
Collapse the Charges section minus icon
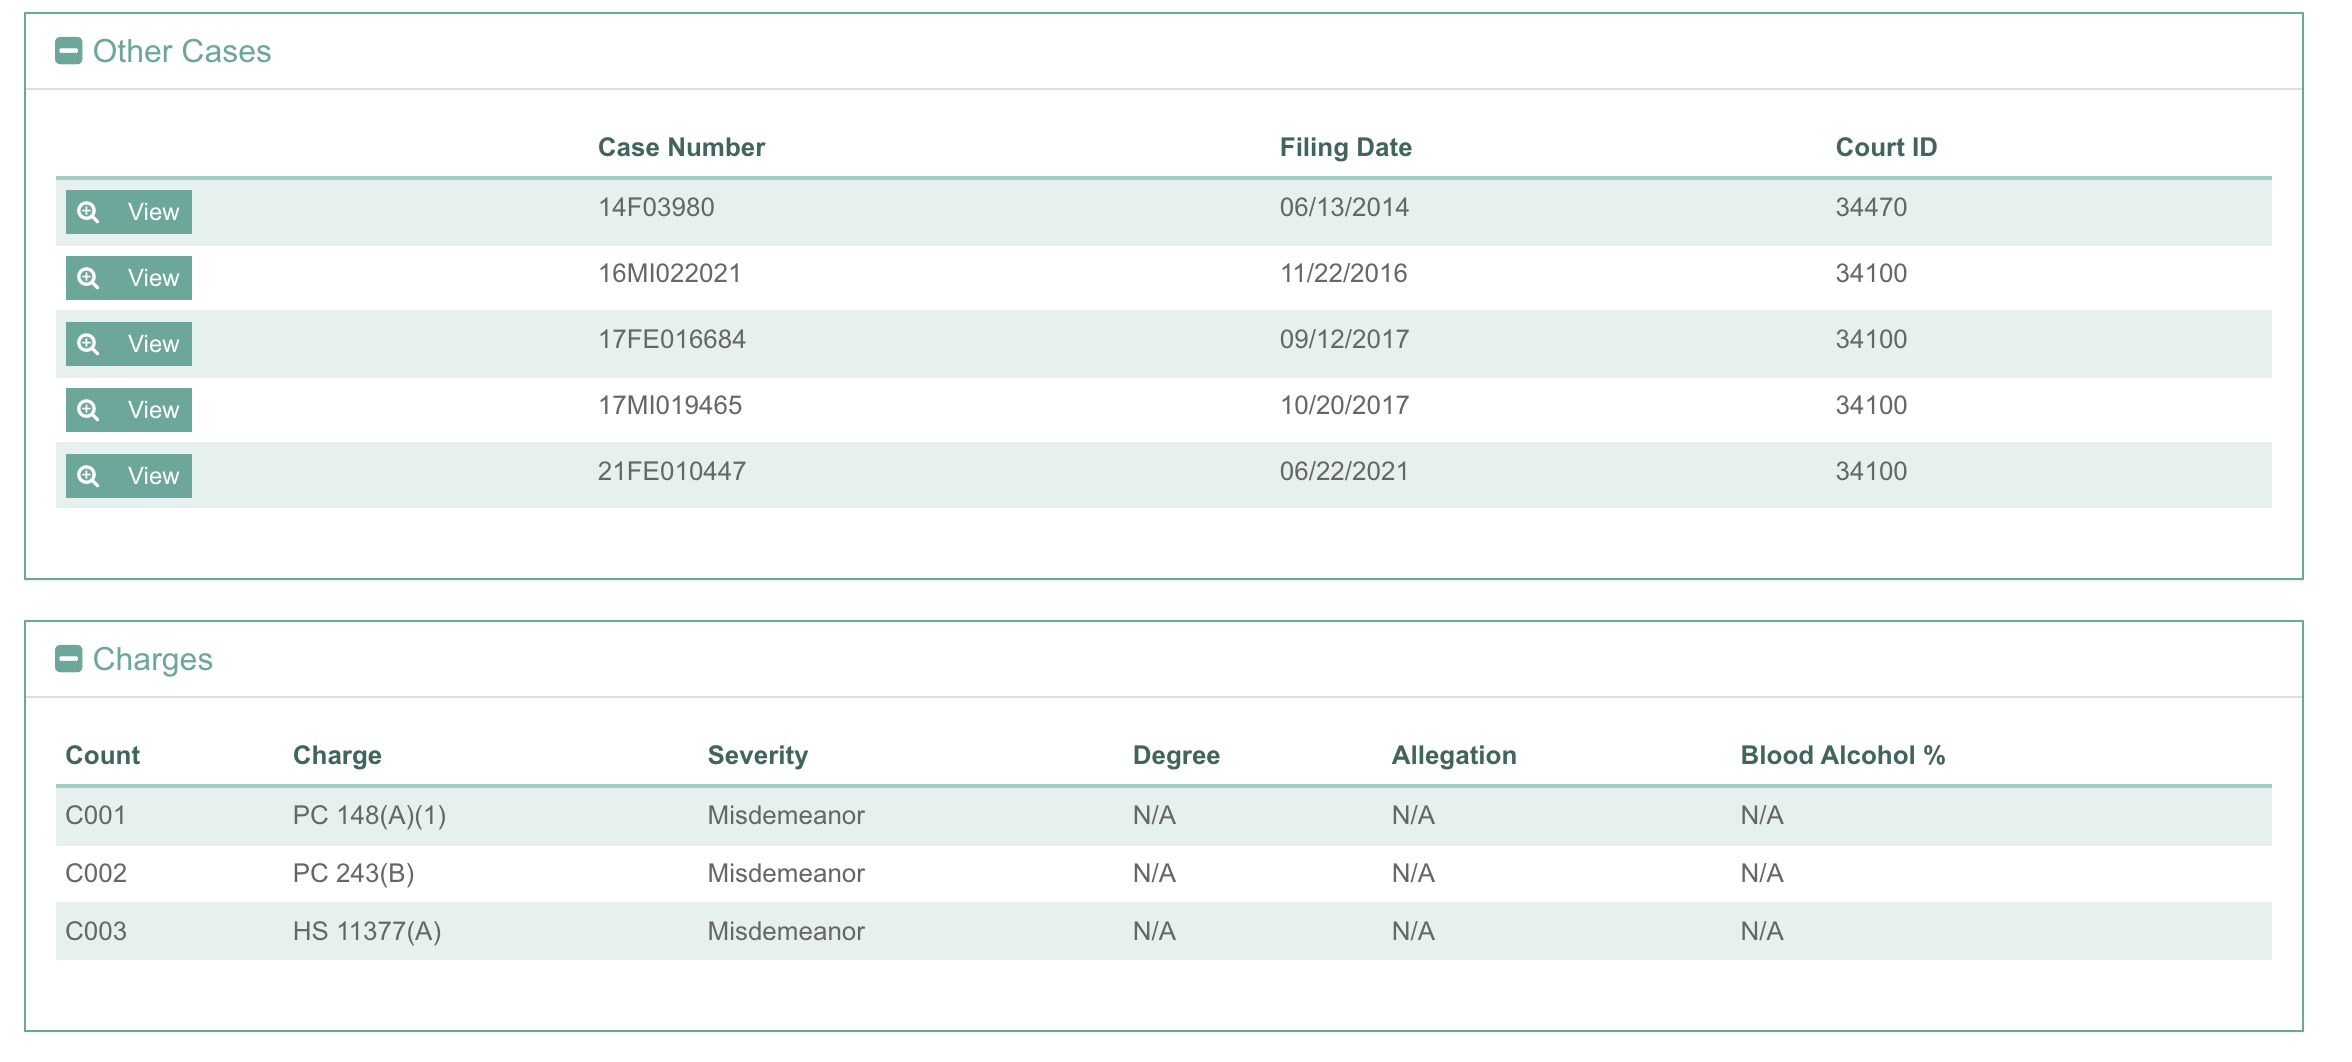coord(68,659)
